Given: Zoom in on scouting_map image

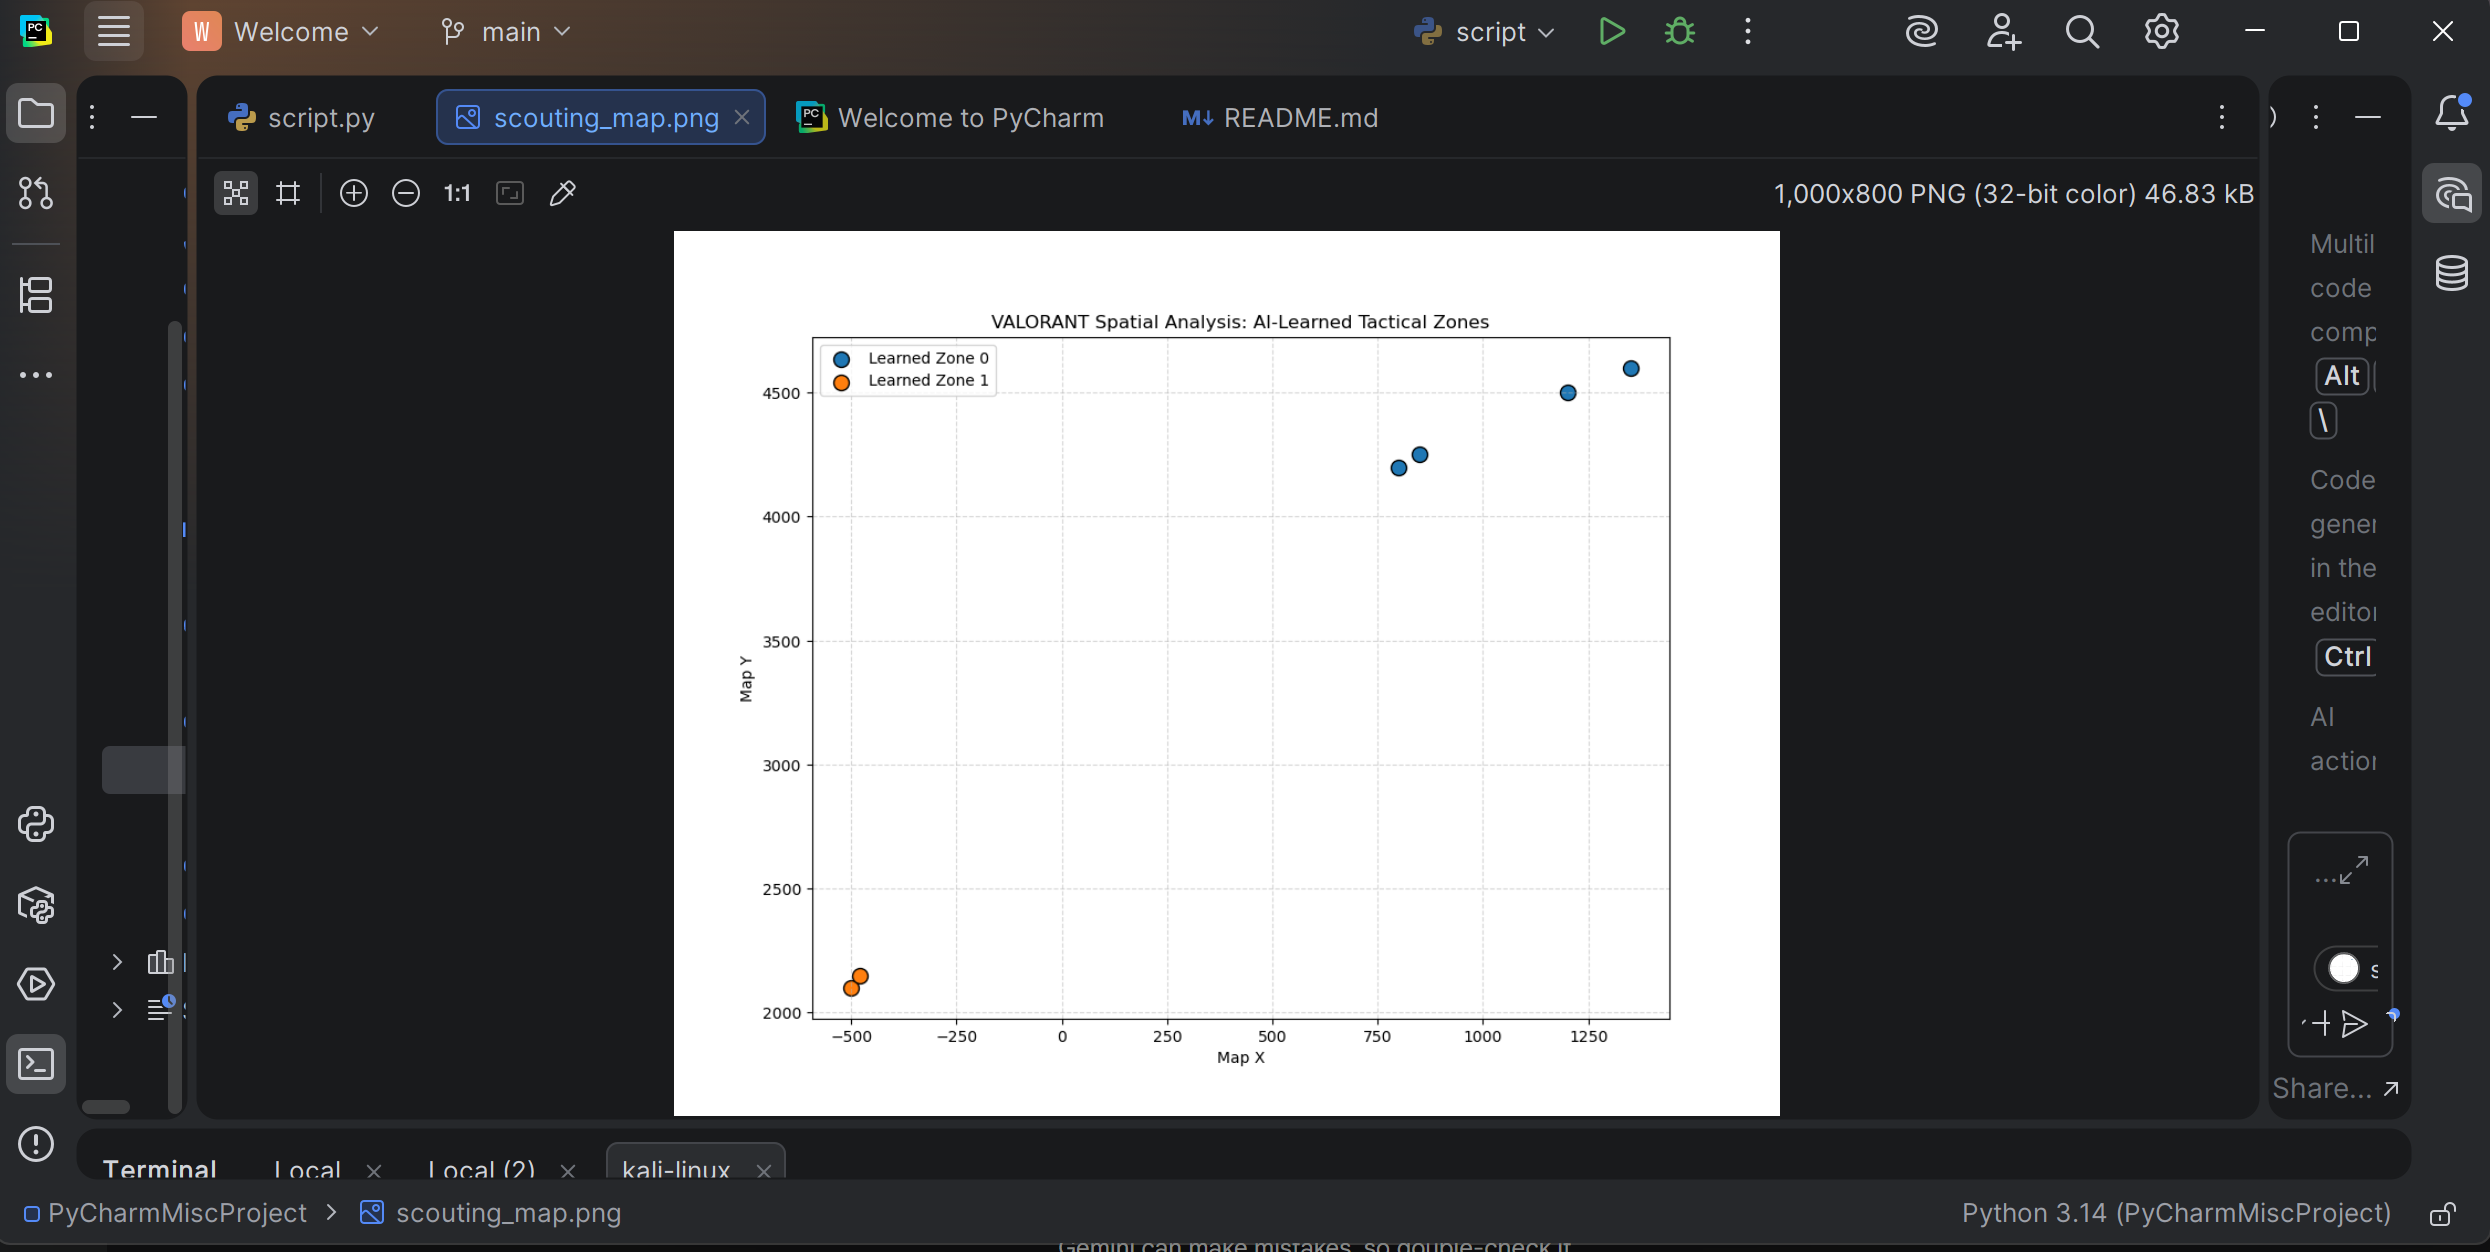Looking at the screenshot, I should click(354, 193).
